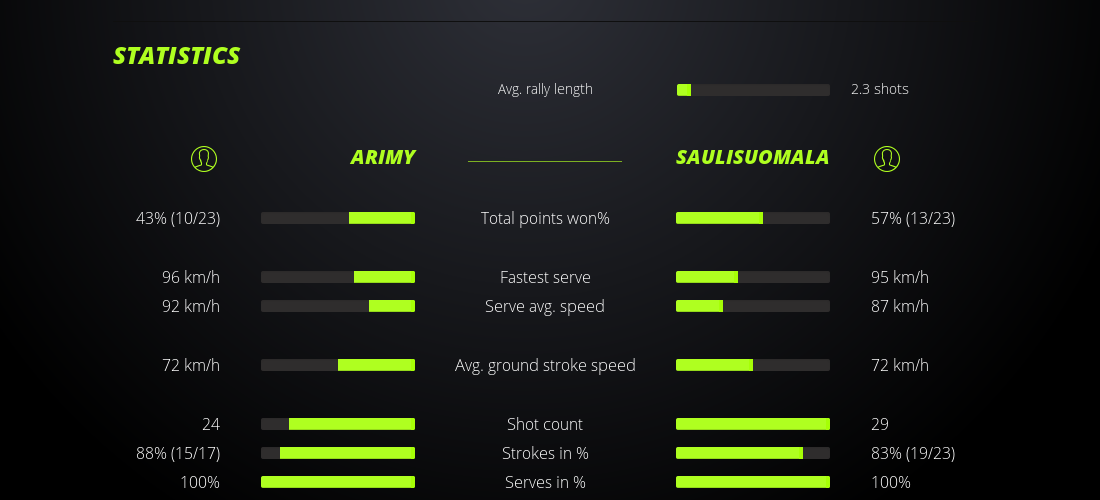Click SAULISUOMALA's Total points won bar

tap(753, 218)
